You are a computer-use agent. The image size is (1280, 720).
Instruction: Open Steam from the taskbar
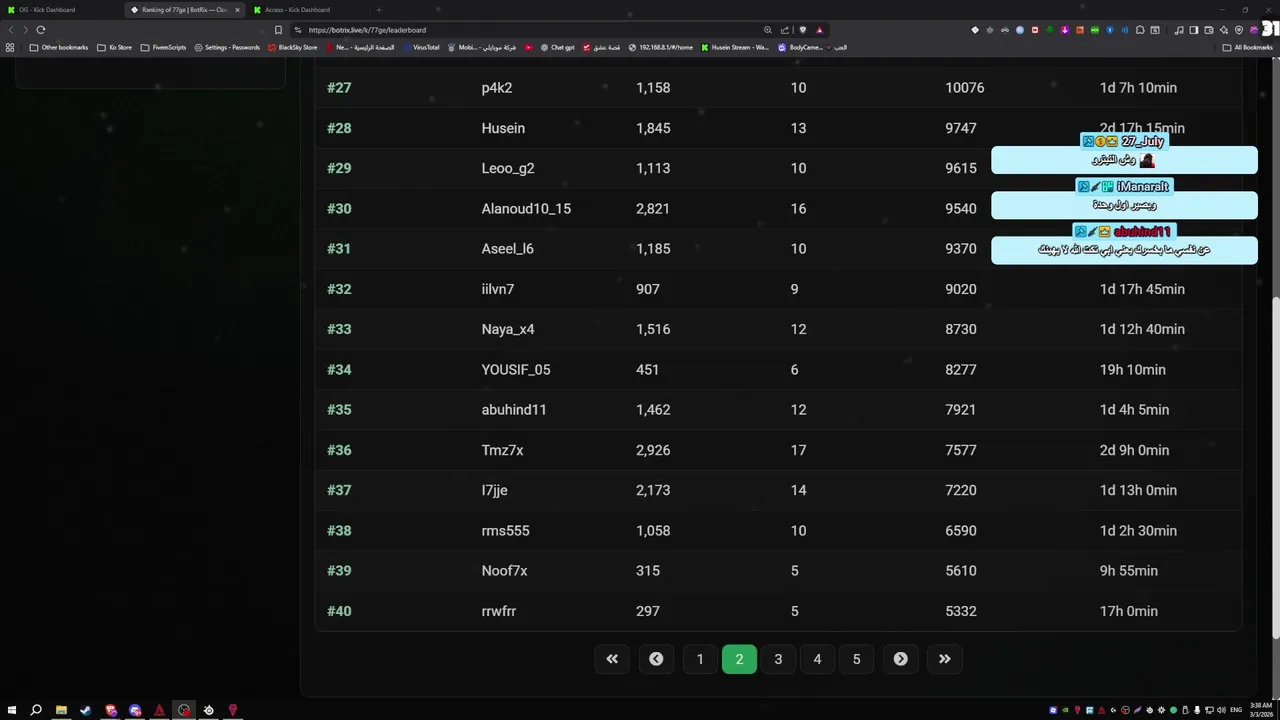click(x=85, y=710)
